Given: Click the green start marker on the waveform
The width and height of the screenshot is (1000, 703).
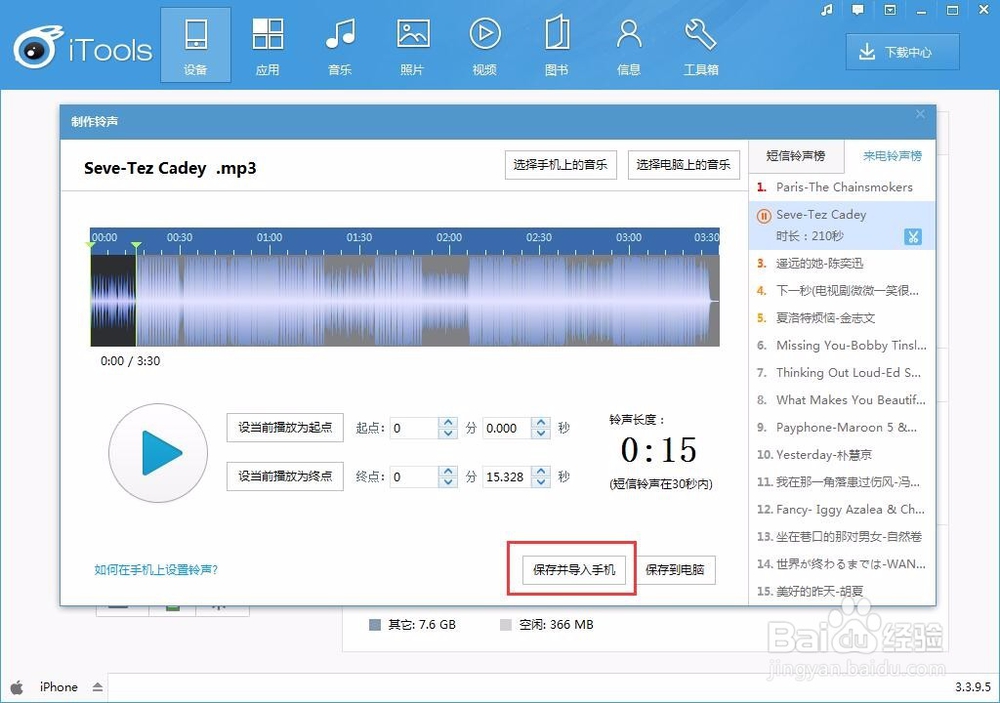Looking at the screenshot, I should 91,244.
